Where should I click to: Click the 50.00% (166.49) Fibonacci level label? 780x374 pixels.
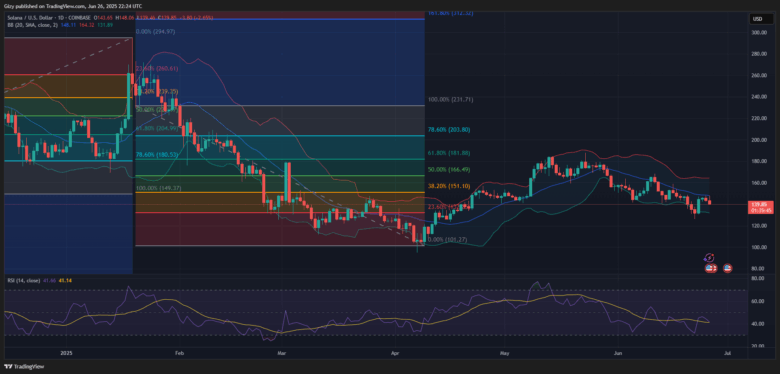tap(448, 170)
